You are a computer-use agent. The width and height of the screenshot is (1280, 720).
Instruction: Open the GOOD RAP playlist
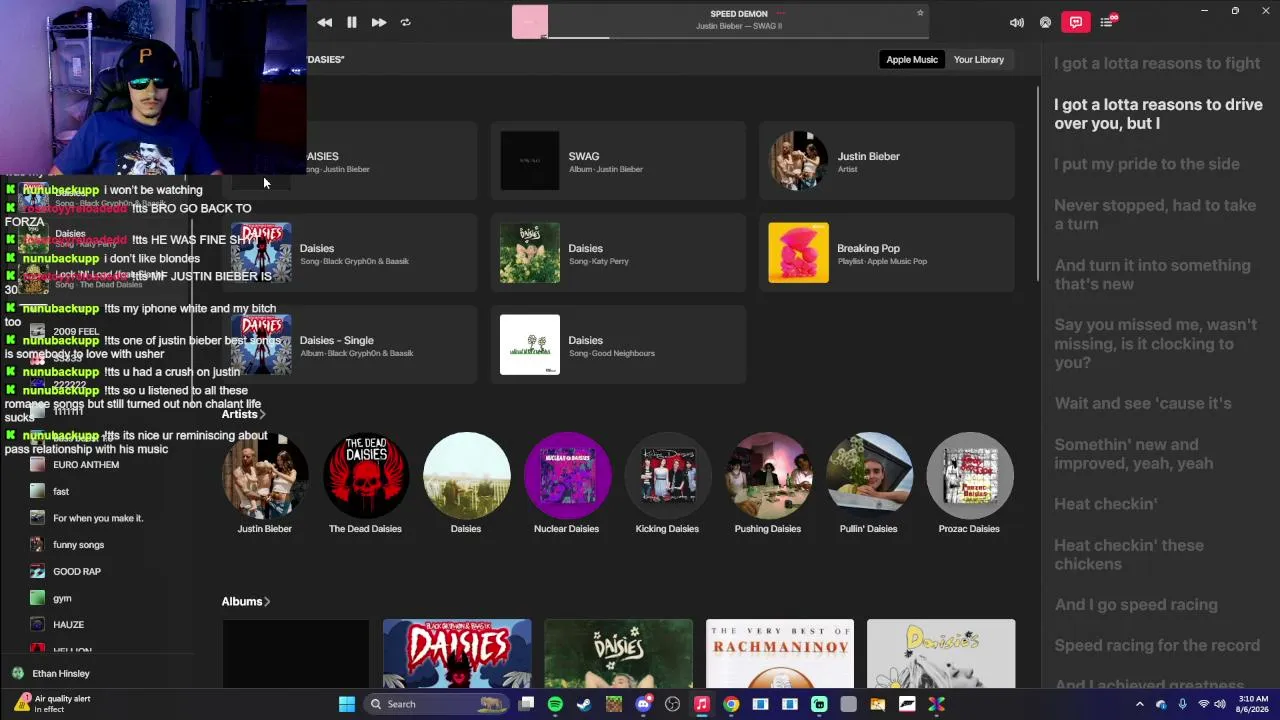[x=77, y=572]
